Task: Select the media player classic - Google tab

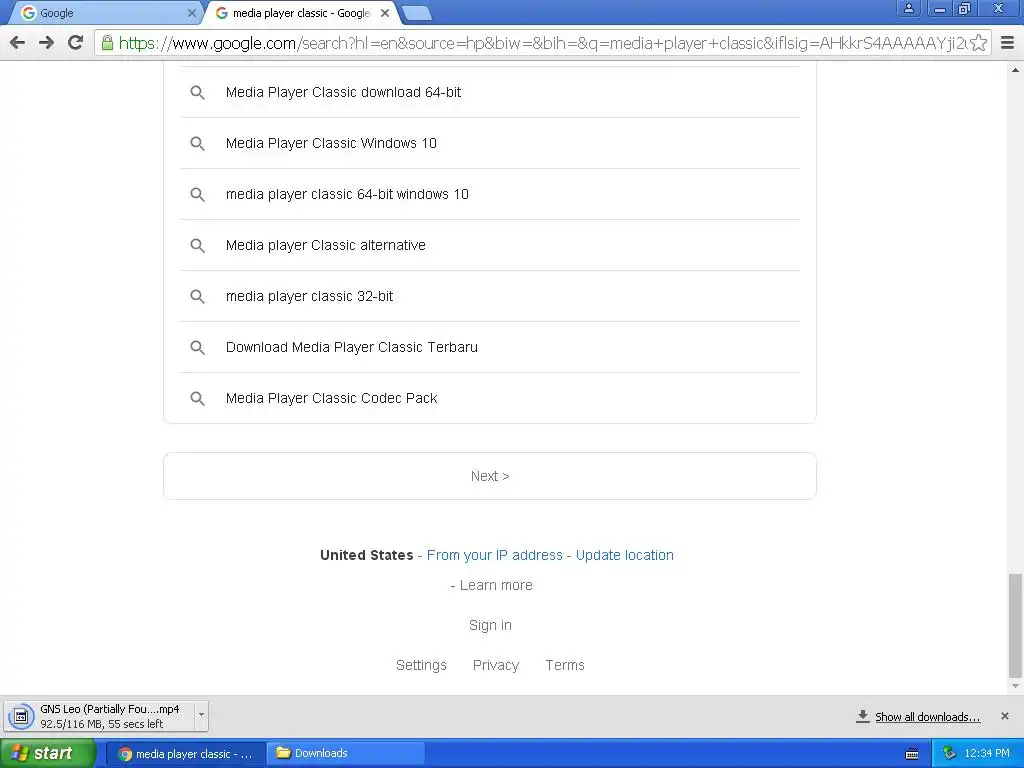Action: coord(300,13)
